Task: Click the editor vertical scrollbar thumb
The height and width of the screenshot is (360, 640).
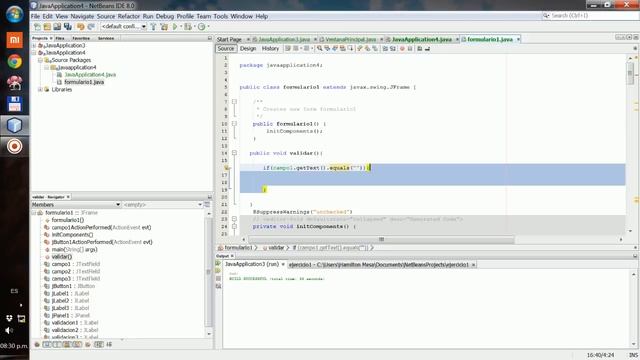Action: click(x=630, y=73)
